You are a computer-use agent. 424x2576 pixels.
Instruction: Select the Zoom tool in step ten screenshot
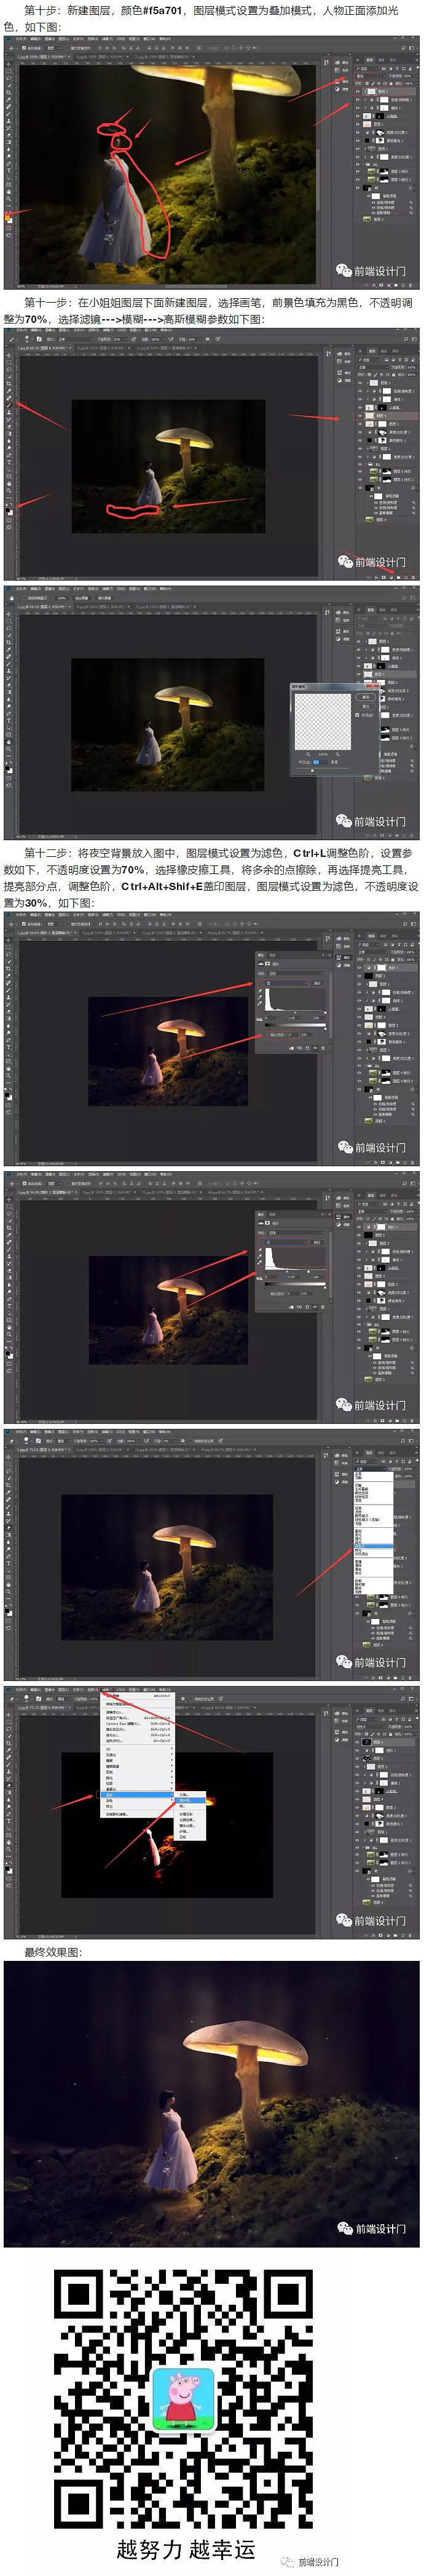pos(9,199)
